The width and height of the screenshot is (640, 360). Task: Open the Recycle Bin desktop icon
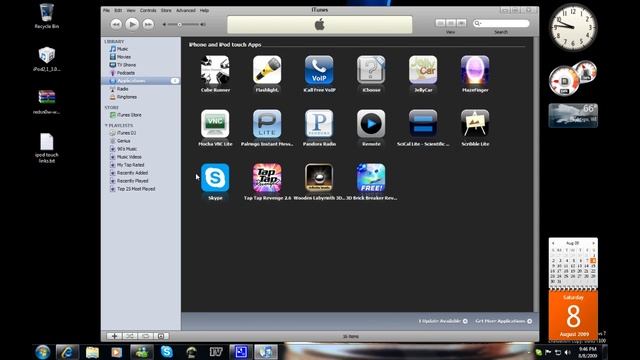click(x=47, y=16)
